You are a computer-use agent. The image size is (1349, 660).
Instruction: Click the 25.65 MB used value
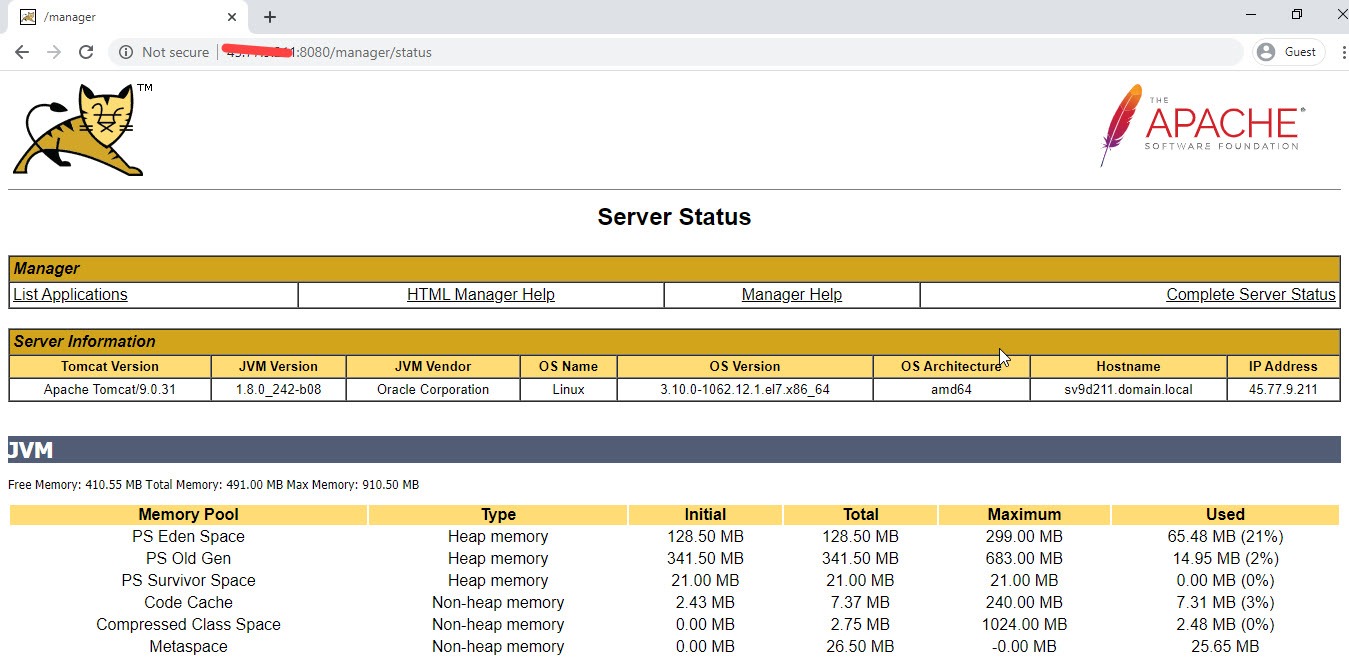pos(1225,647)
